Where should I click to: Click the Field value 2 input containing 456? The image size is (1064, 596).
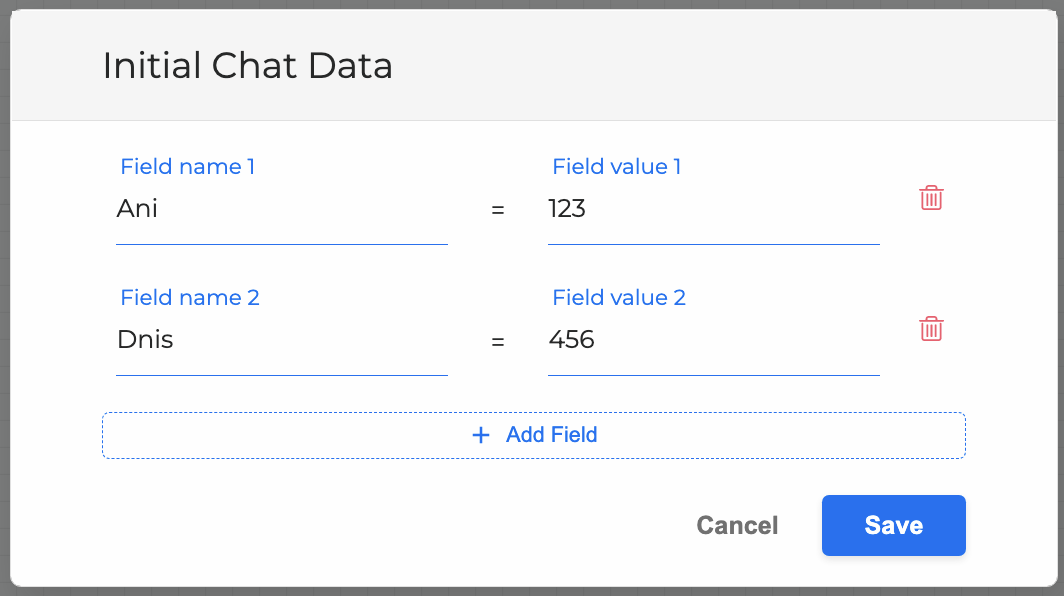713,341
